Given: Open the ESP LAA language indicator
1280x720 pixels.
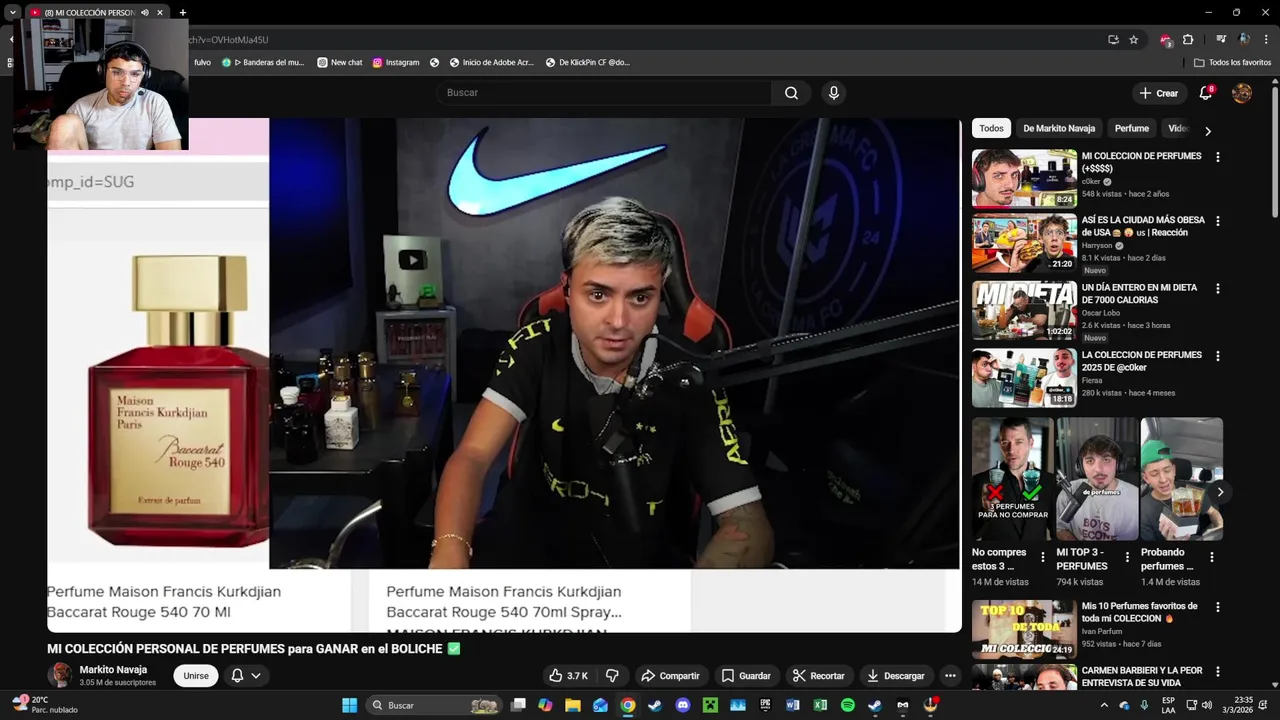Looking at the screenshot, I should tap(1168, 705).
